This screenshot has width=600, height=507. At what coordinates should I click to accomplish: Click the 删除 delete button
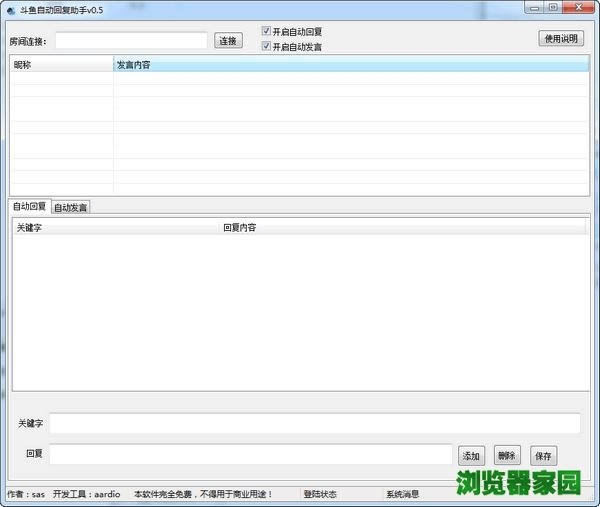tap(507, 455)
